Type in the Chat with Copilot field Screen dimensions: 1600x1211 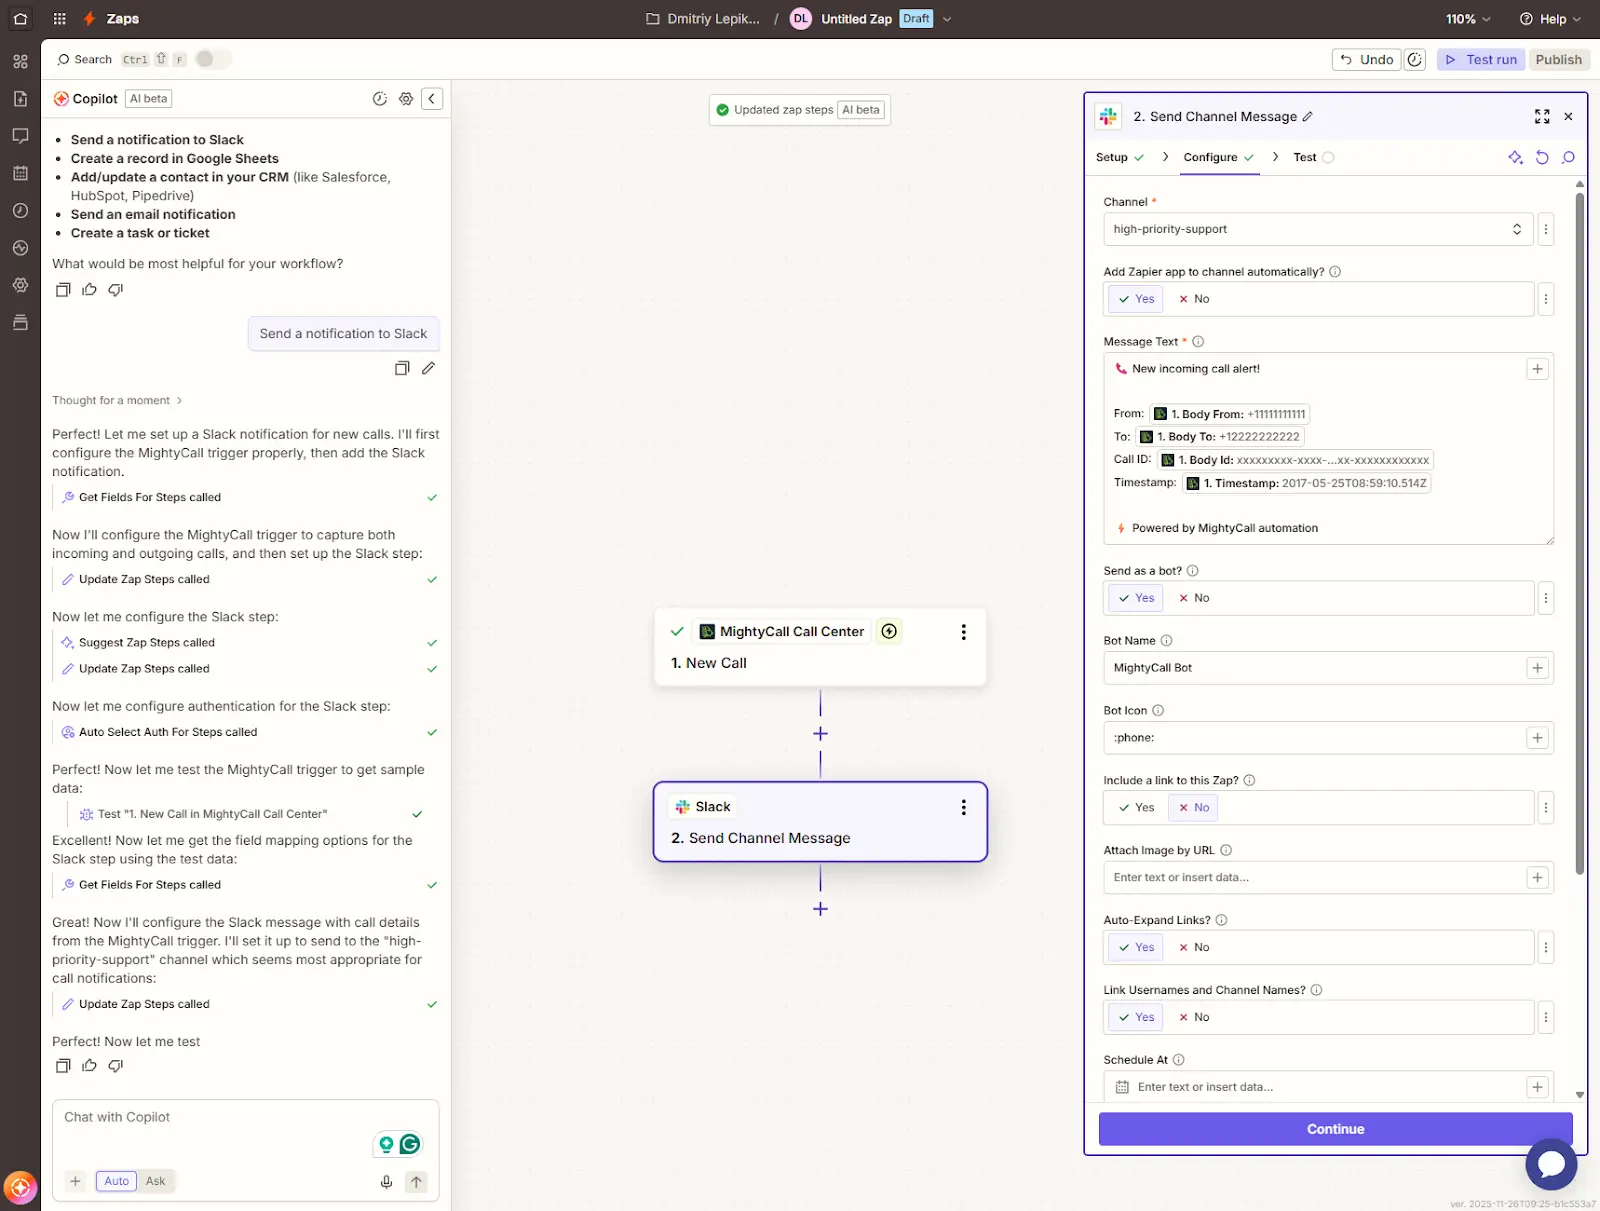[200, 1117]
